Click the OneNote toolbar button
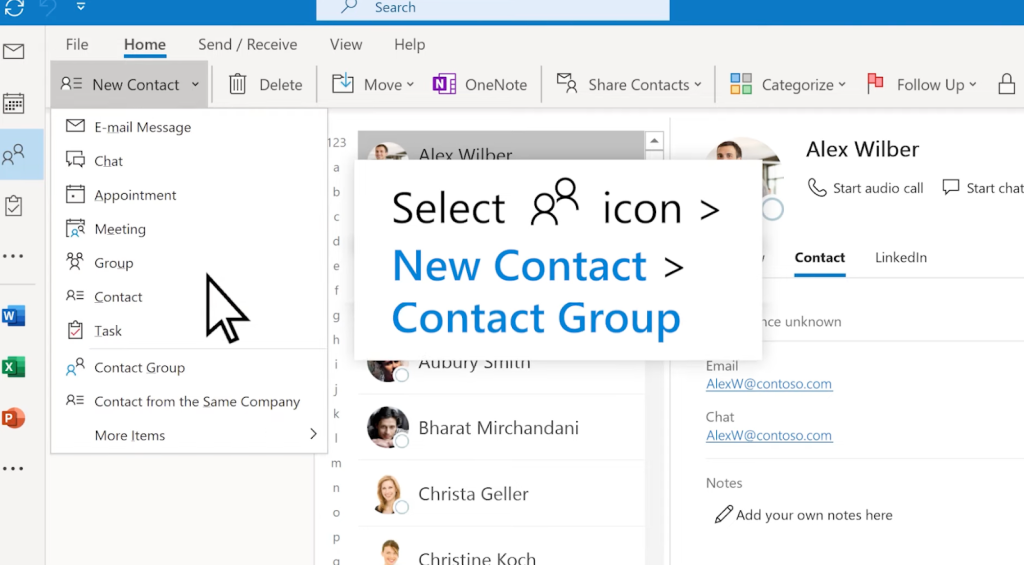This screenshot has width=1024, height=565. coord(480,85)
